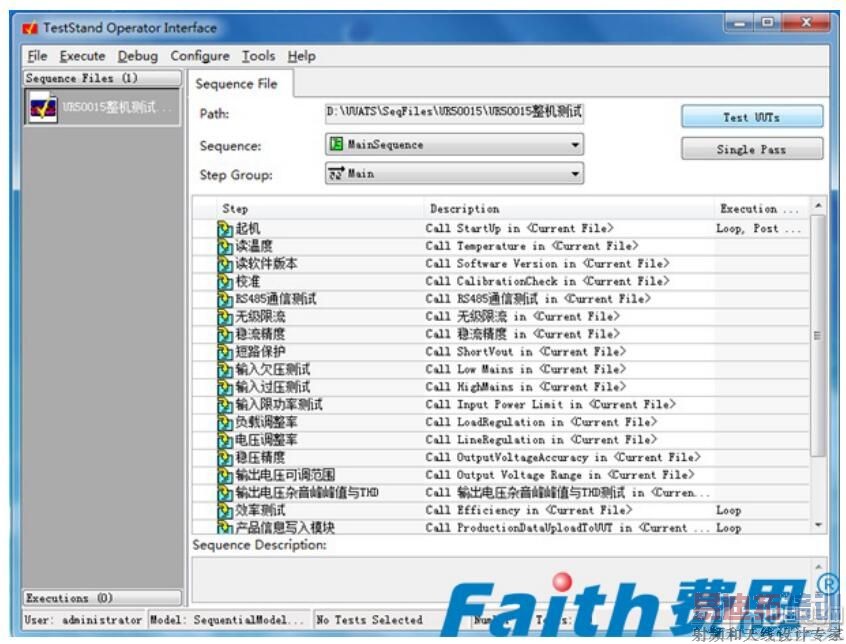Viewport: 846px width, 644px height.
Task: Open the Sequence dropdown showing MainSequence
Action: tap(454, 145)
